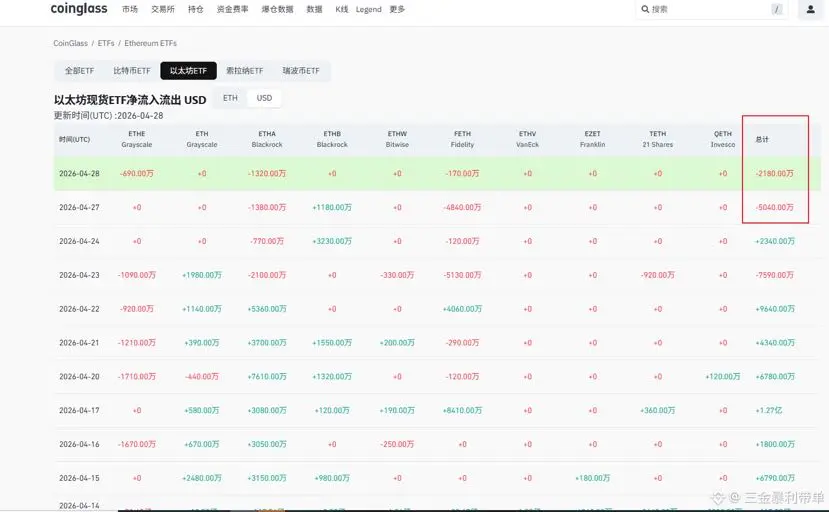Screen dimensions: 829x512
Task: Click the ETHV VanEck column header
Action: pyautogui.click(x=528, y=139)
